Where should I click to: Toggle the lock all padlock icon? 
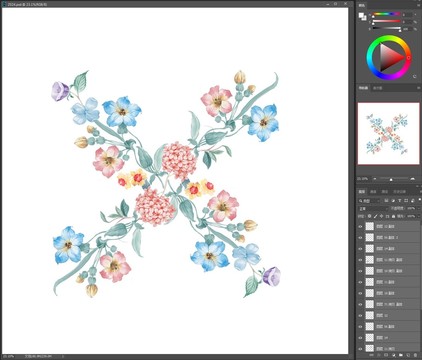coord(393,216)
